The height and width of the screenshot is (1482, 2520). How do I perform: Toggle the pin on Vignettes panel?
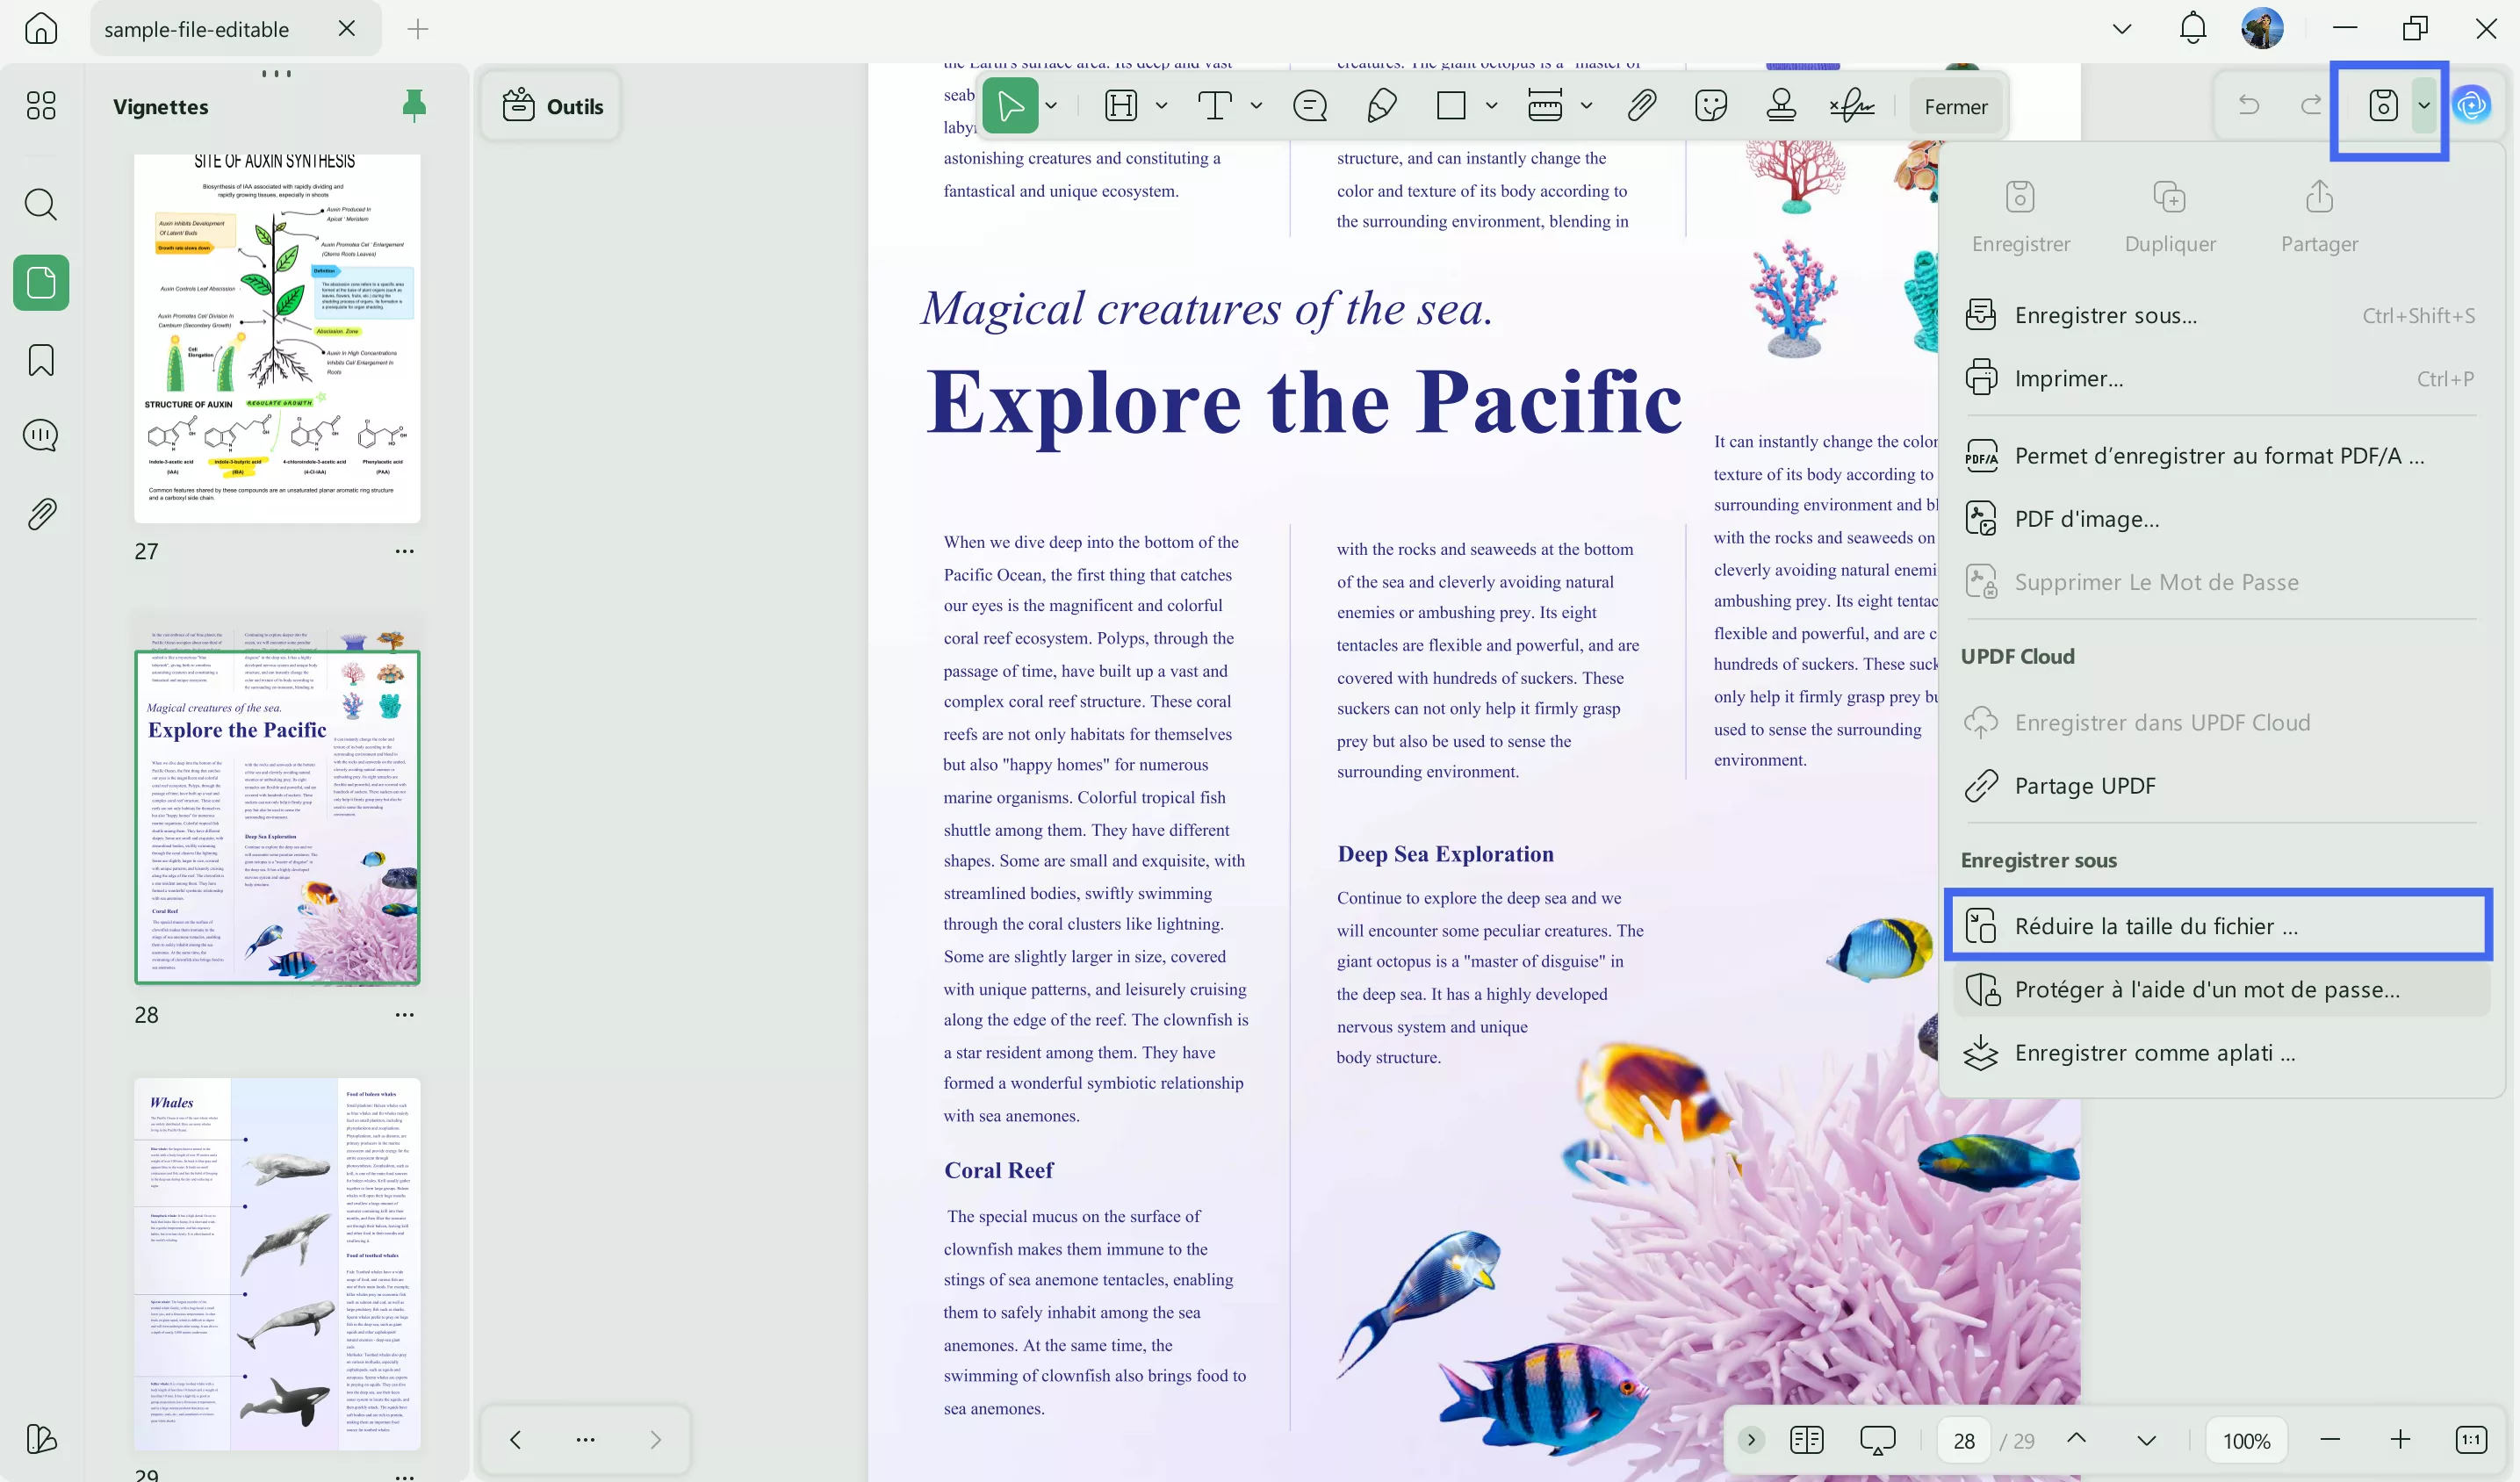(x=413, y=105)
